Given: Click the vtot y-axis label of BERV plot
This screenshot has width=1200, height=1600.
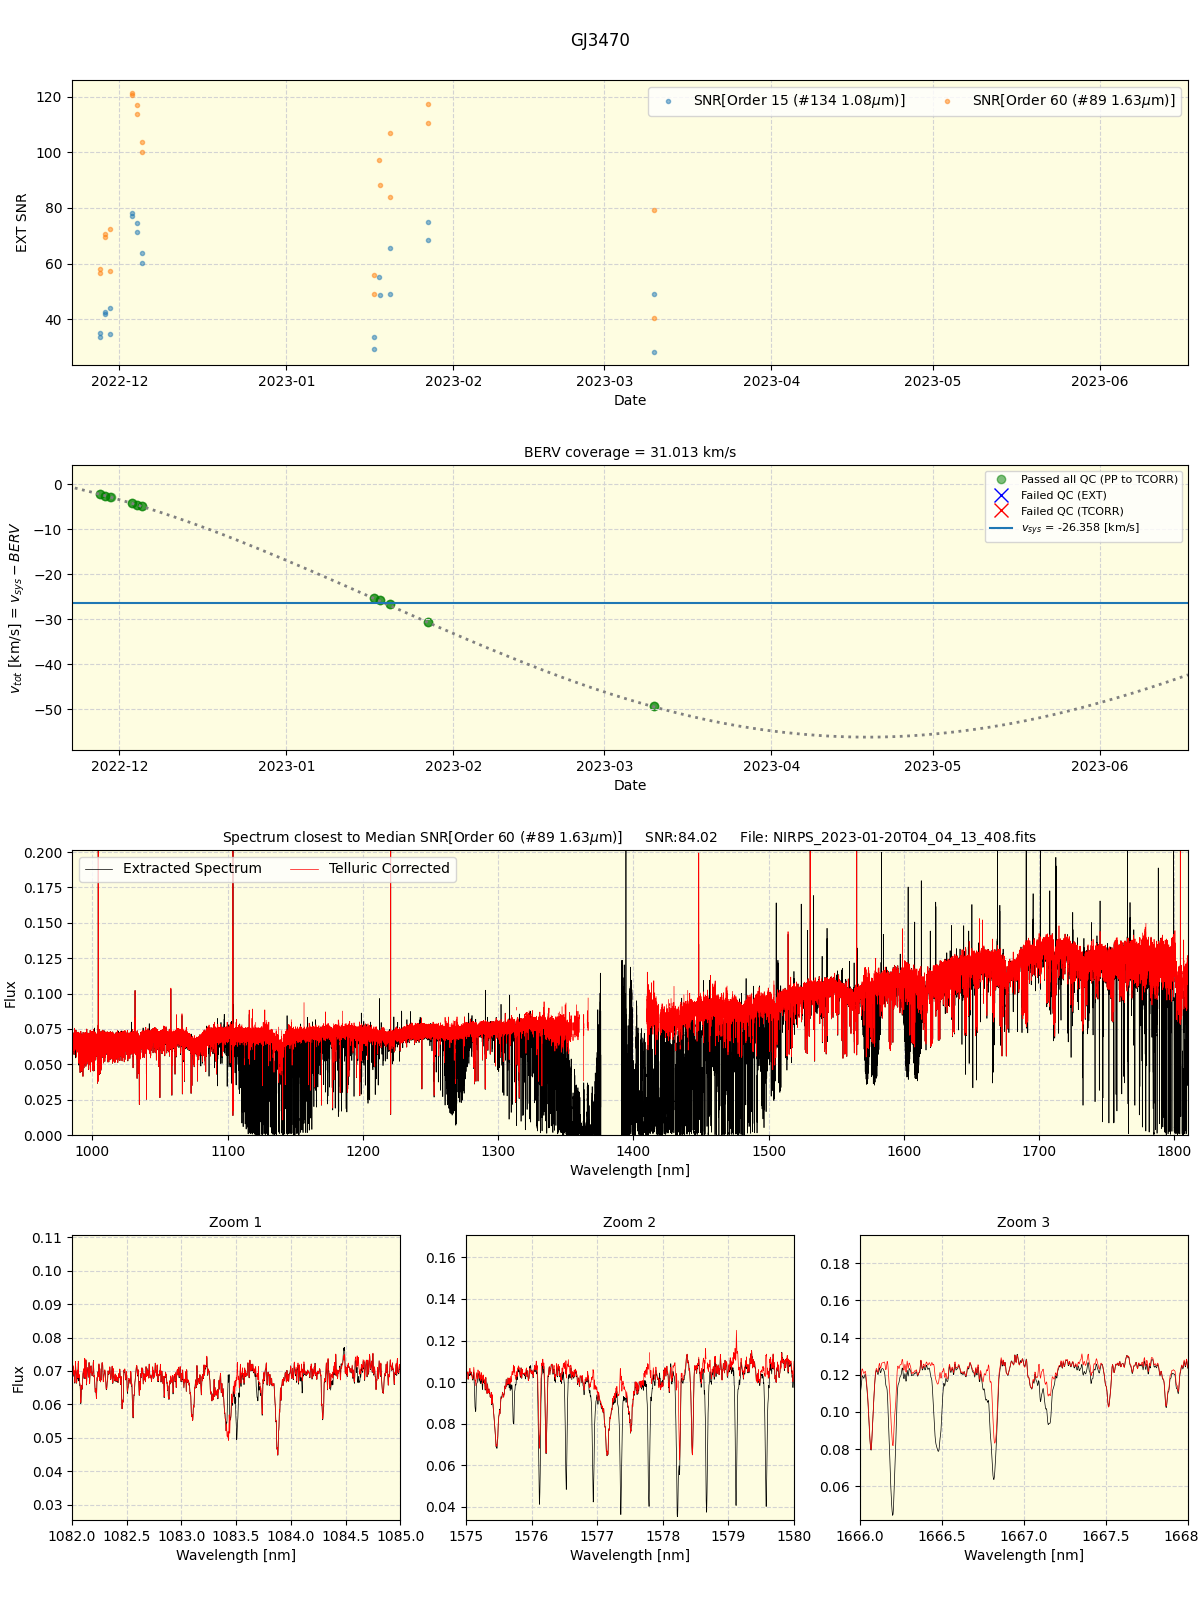Looking at the screenshot, I should click(15, 608).
